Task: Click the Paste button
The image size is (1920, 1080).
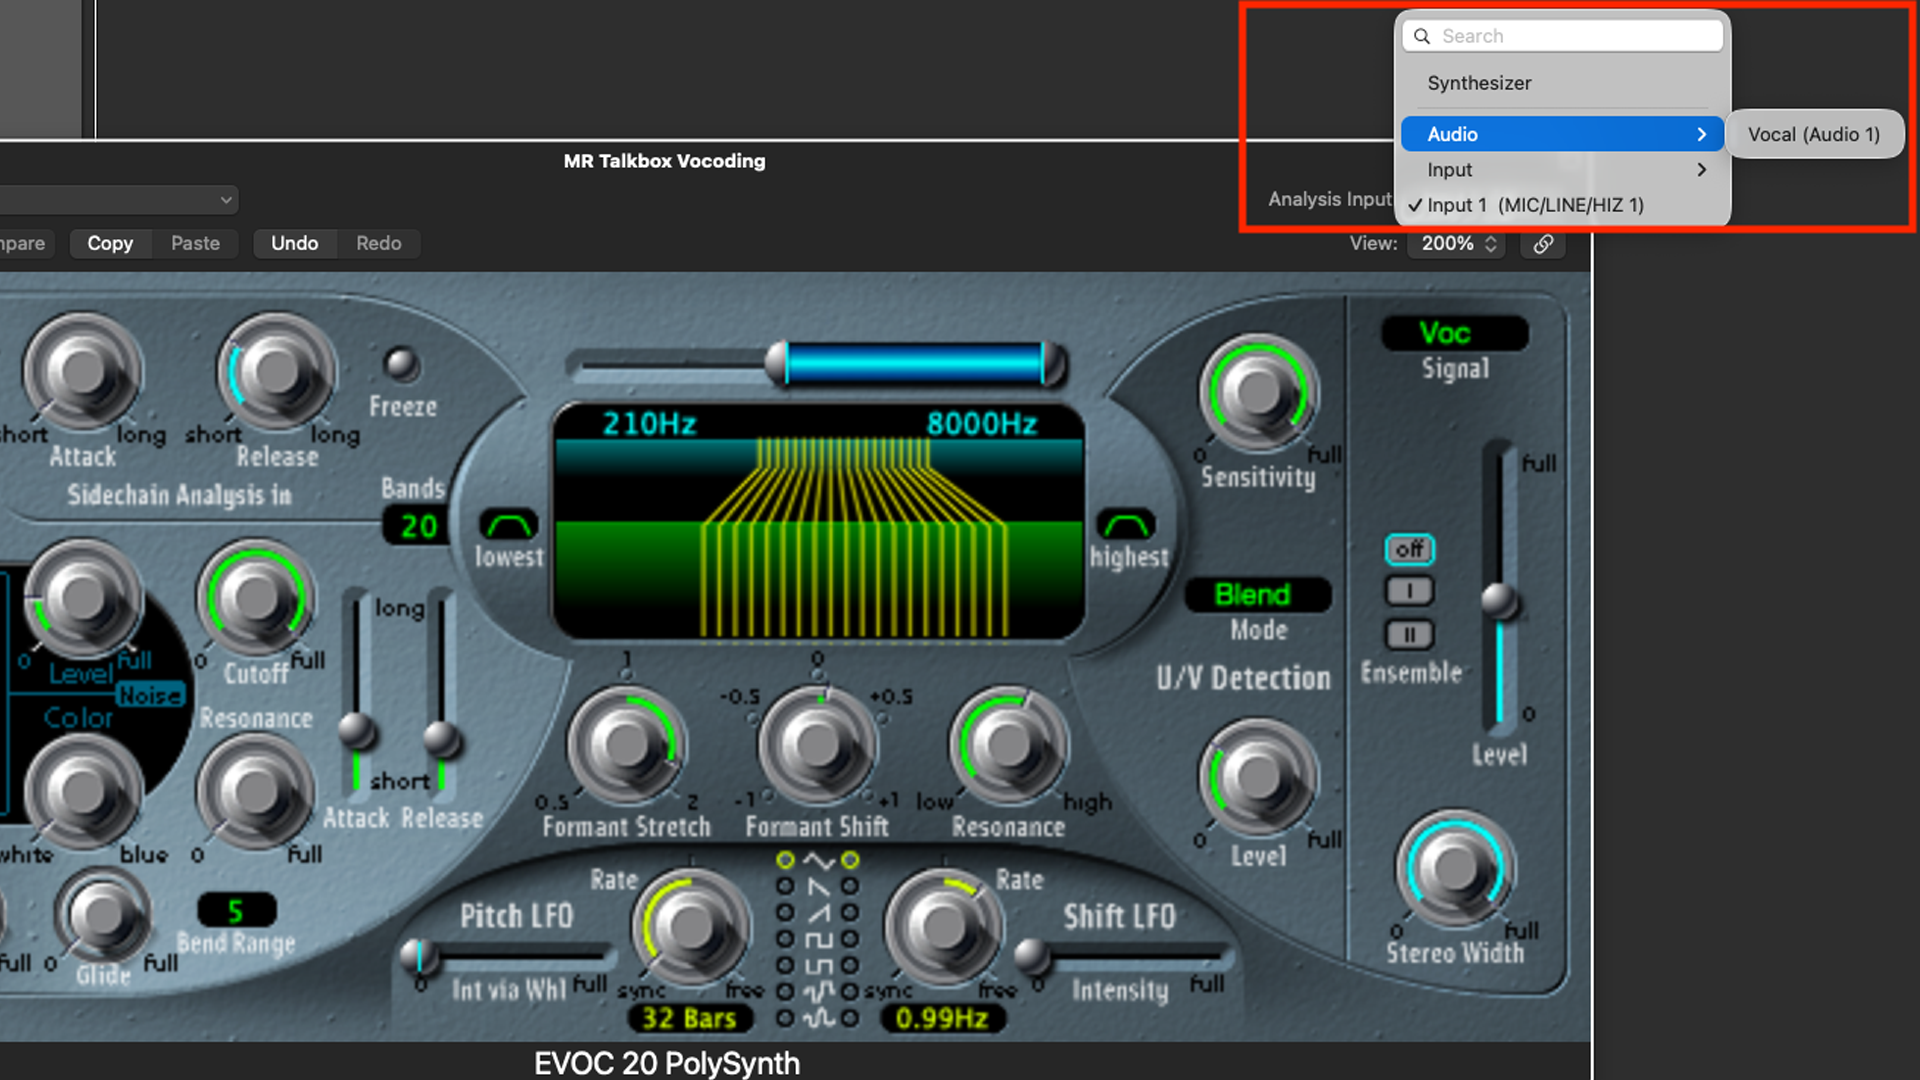Action: pyautogui.click(x=195, y=244)
